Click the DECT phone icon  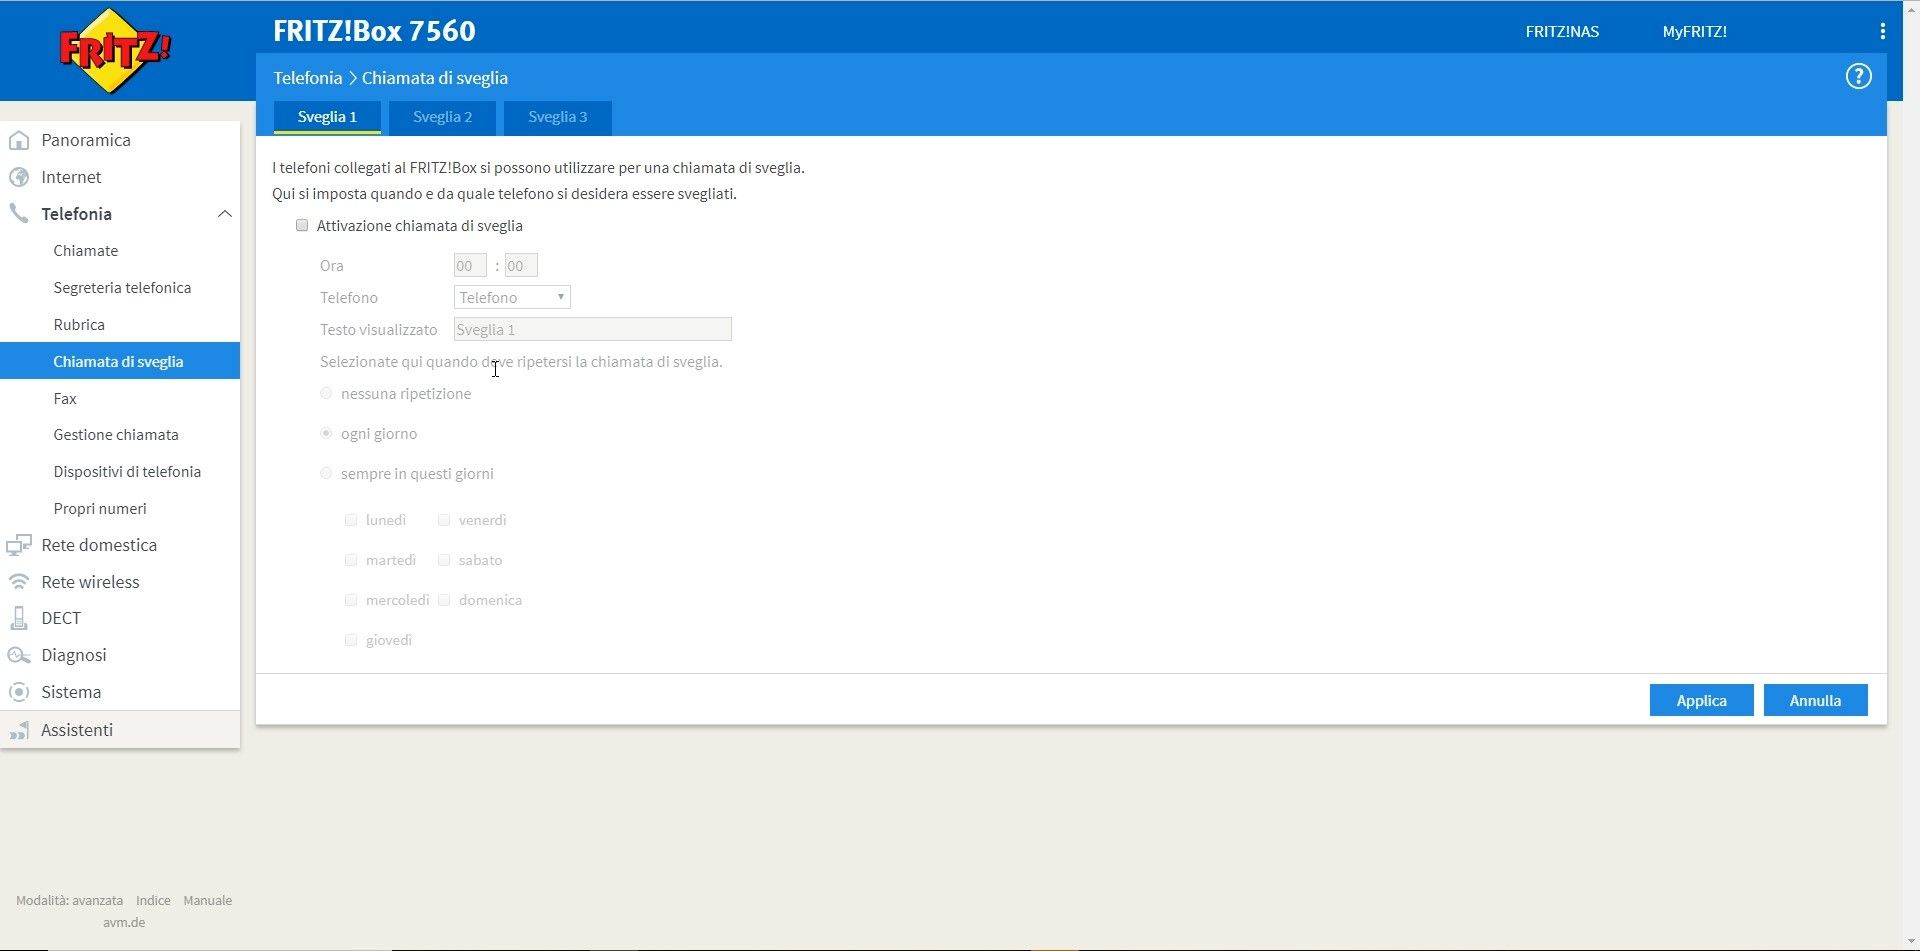[x=19, y=619]
